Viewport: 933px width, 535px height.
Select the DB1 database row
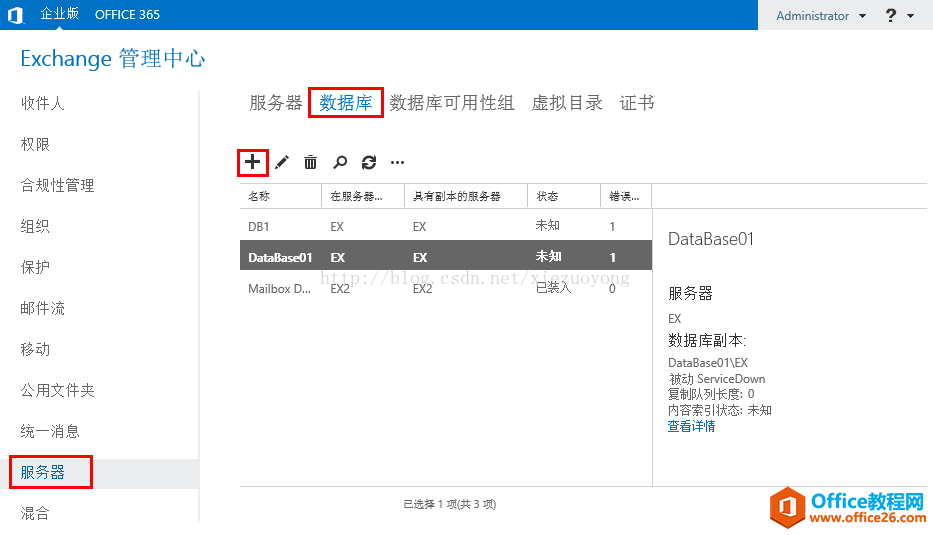(x=446, y=226)
